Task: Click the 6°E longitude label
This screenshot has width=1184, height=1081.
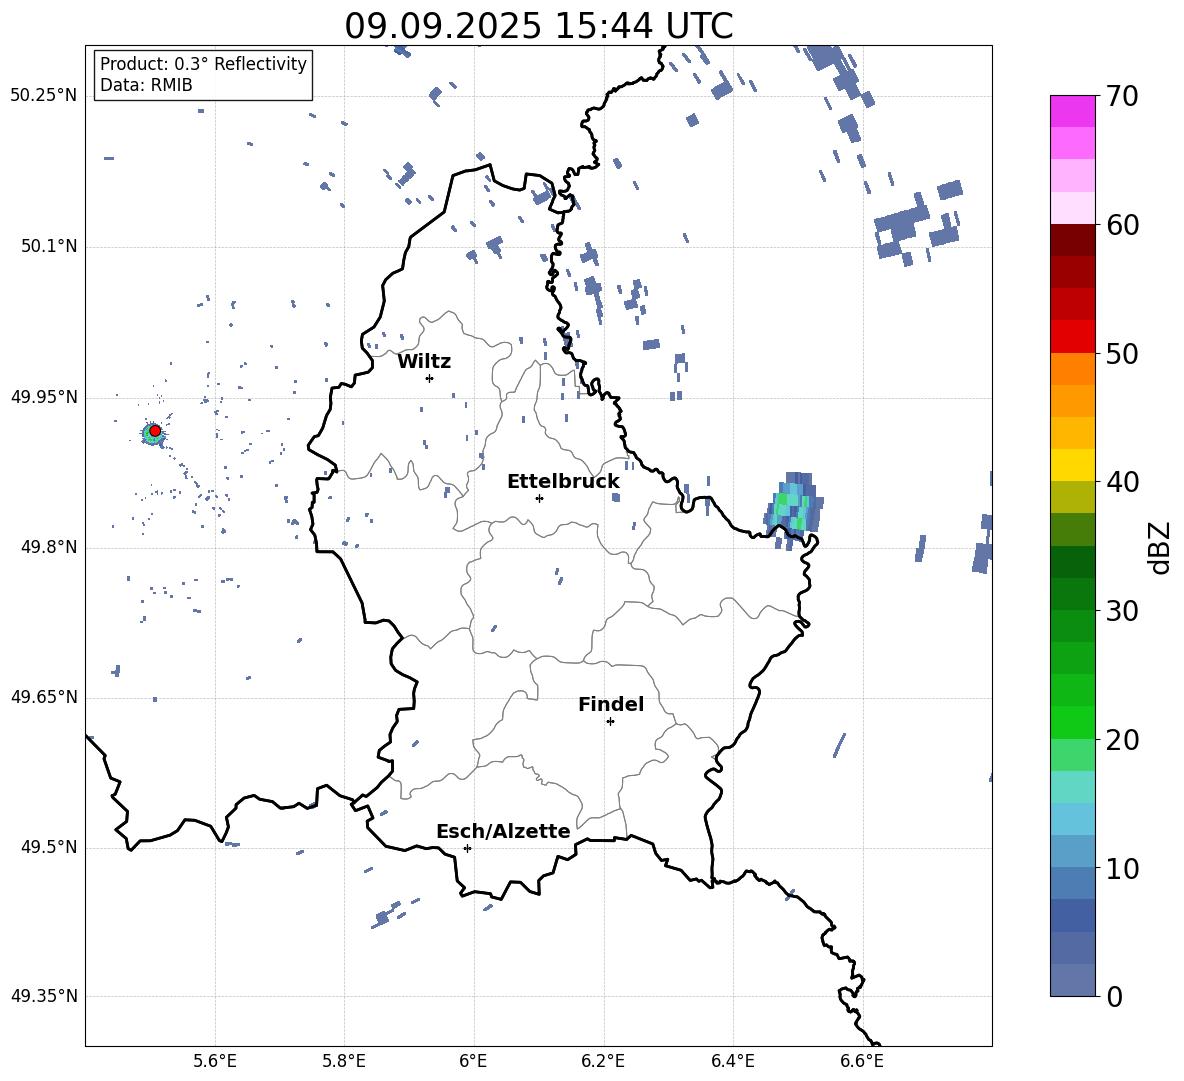Action: pyautogui.click(x=473, y=1061)
